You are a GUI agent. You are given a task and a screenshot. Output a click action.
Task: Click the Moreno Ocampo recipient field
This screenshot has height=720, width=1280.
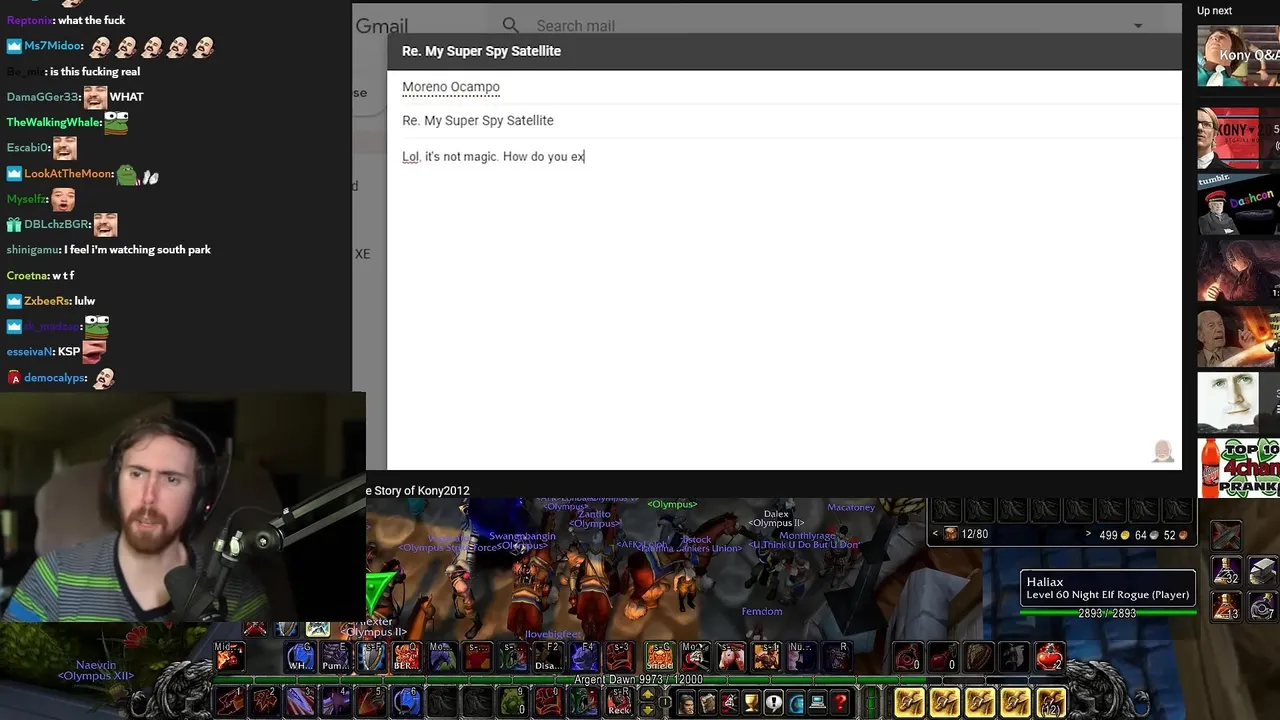pos(784,87)
